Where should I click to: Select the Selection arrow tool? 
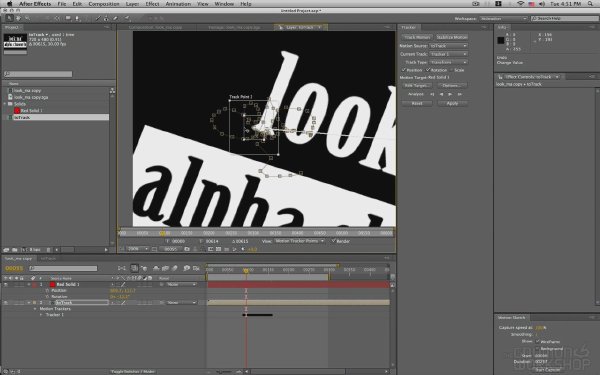click(9, 18)
